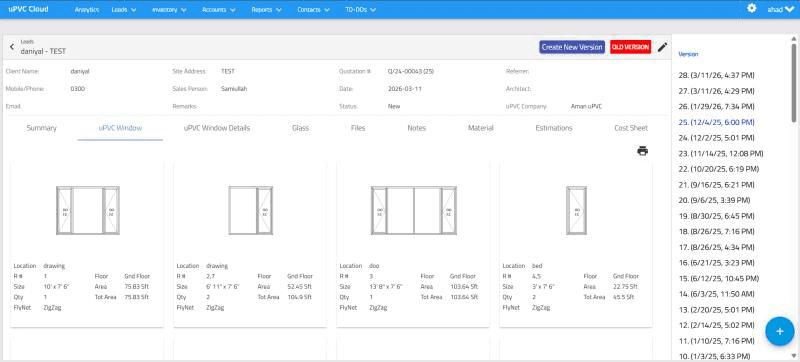Click the 45.5 Sft total area value
Image resolution: width=800 pixels, height=362 pixels.
tap(623, 297)
